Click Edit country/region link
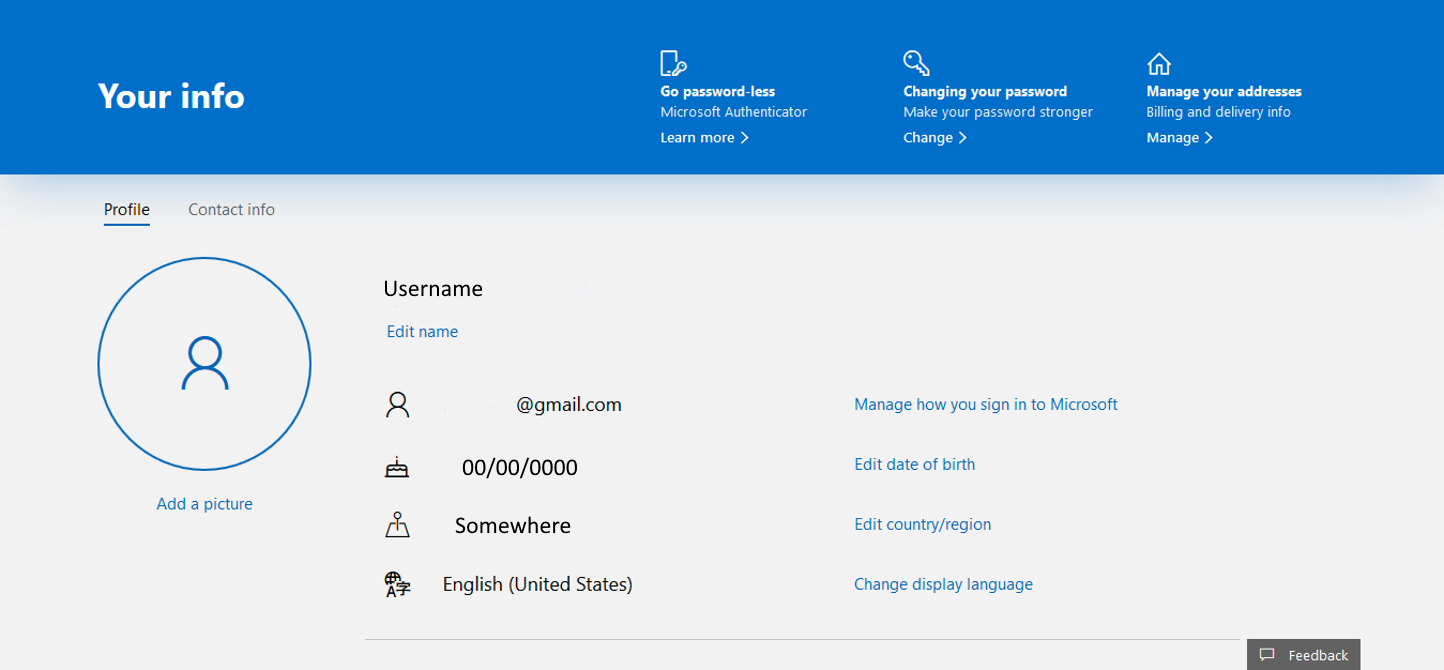This screenshot has width=1444, height=670. [x=922, y=524]
